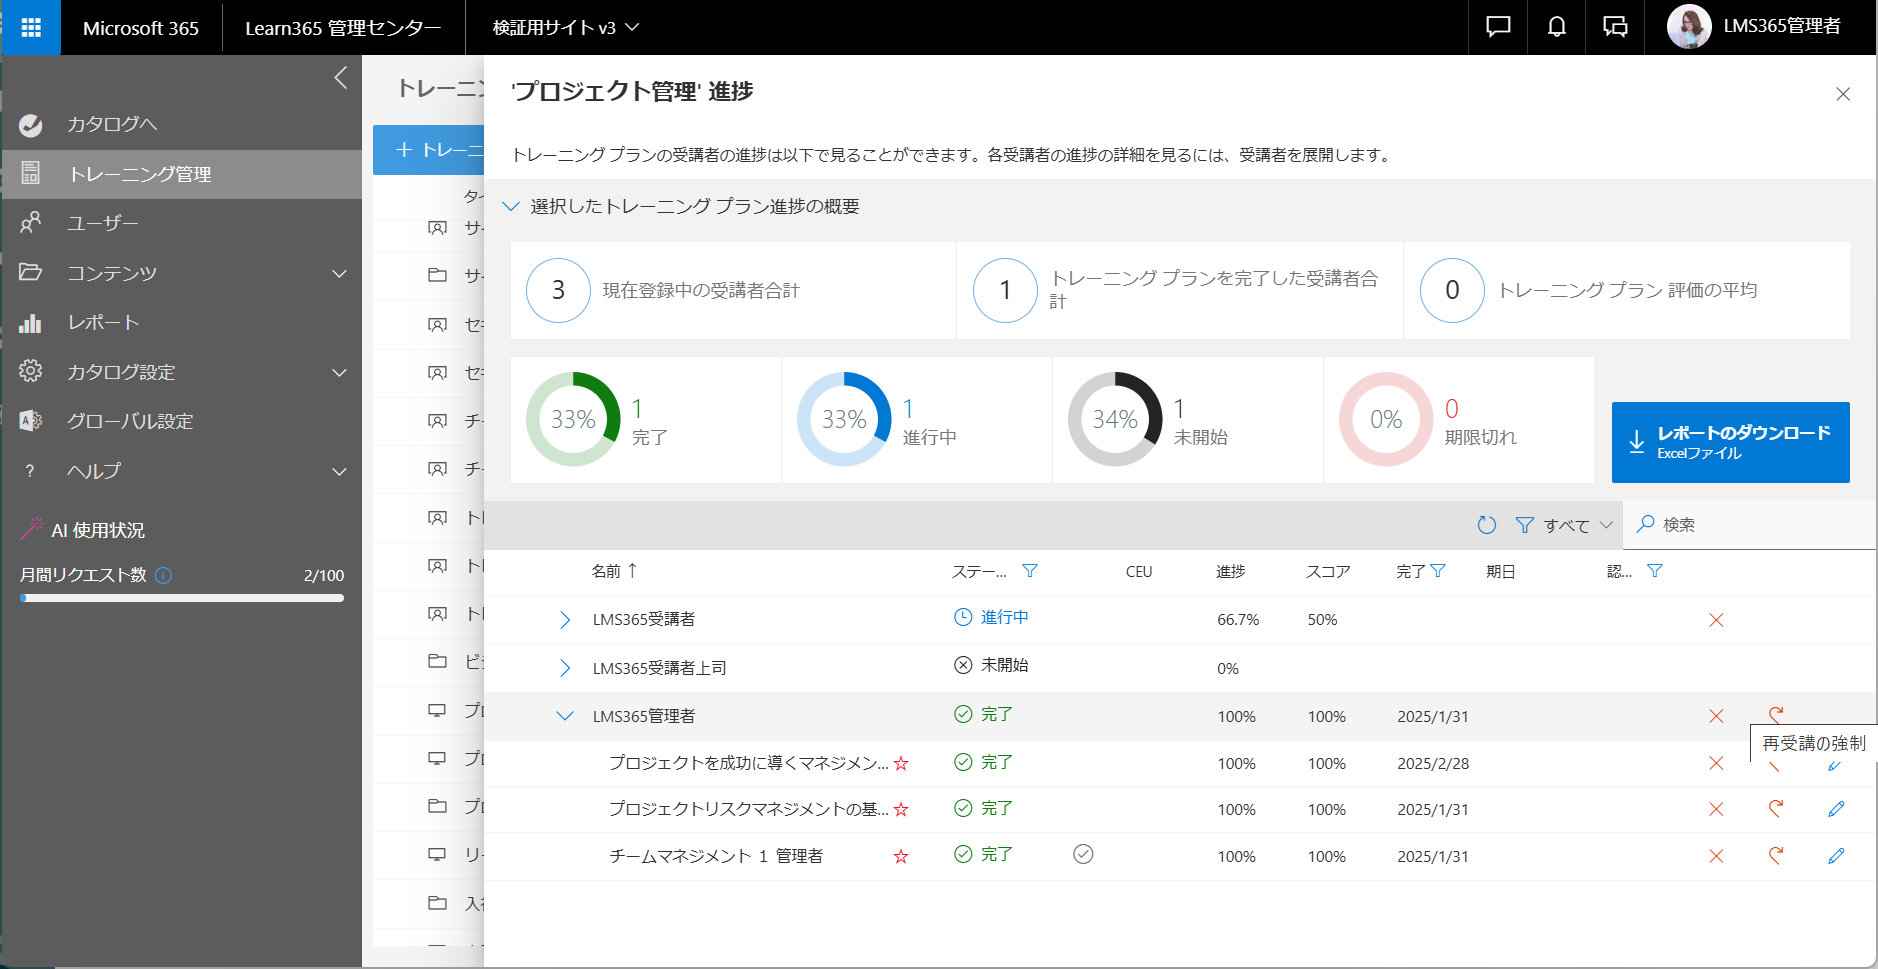Click the 進捗 column header

(x=1231, y=571)
